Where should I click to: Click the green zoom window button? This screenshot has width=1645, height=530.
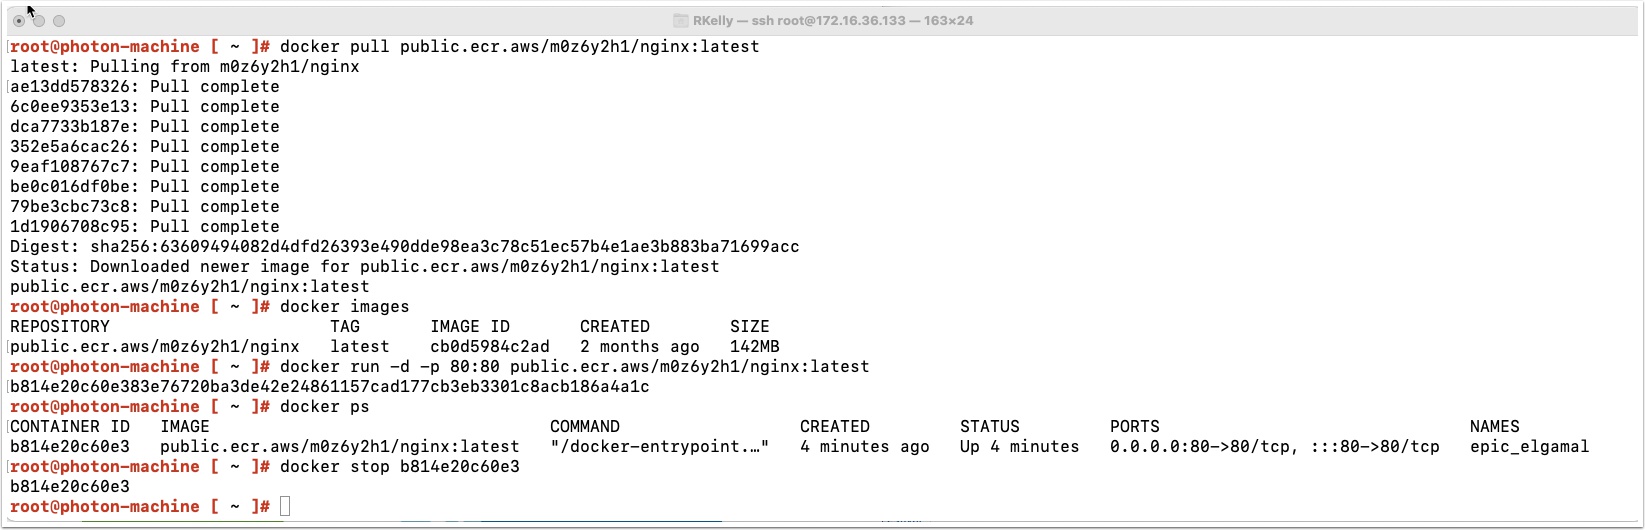point(59,20)
